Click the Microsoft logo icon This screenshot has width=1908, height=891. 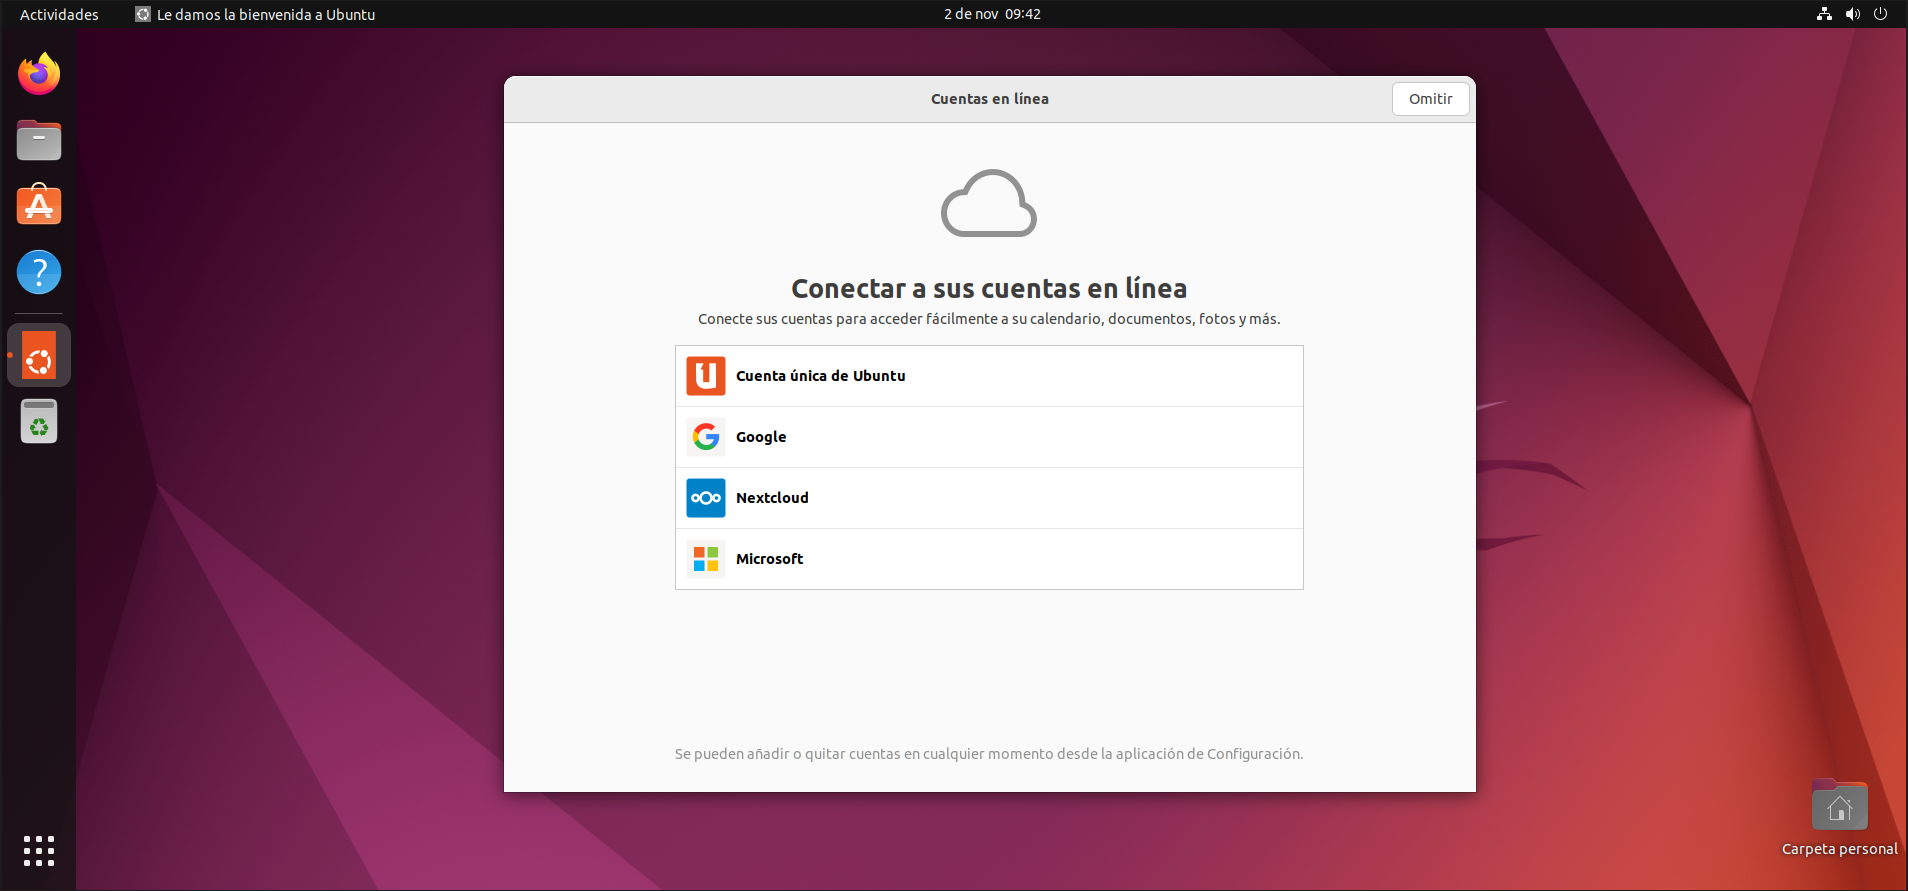point(706,559)
